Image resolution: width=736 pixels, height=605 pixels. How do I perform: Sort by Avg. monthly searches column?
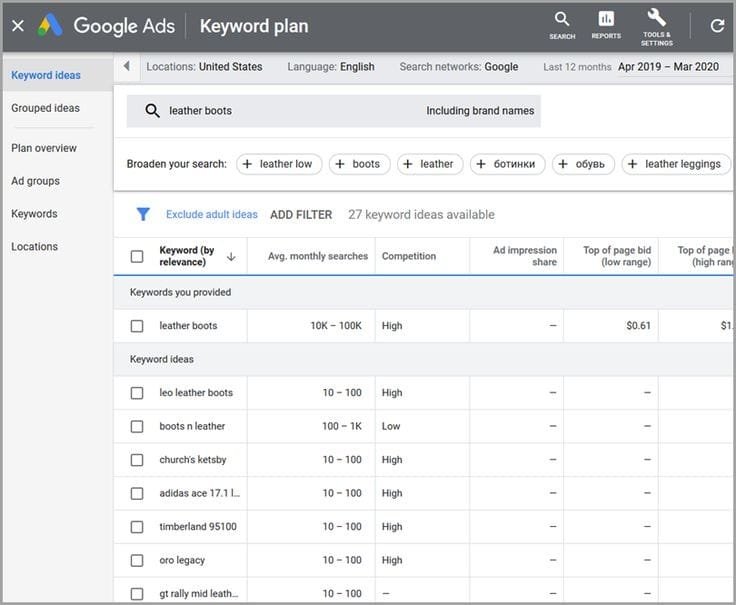coord(318,256)
